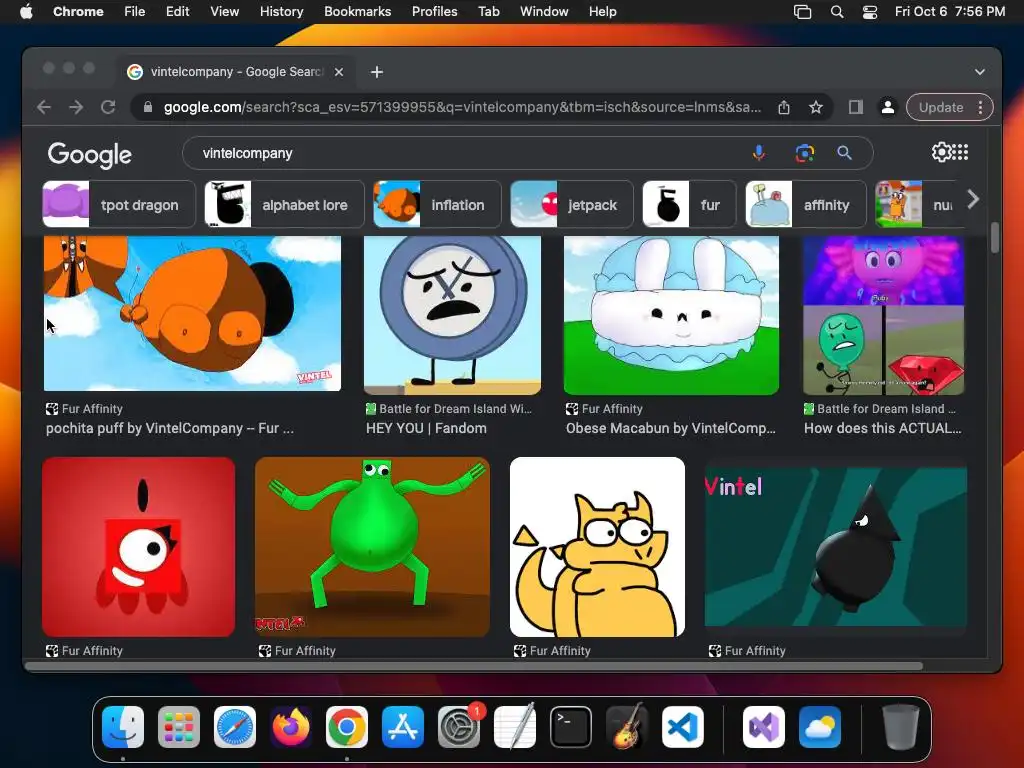Open How does this ACTUAL link
This screenshot has height=768, width=1024.
point(882,428)
